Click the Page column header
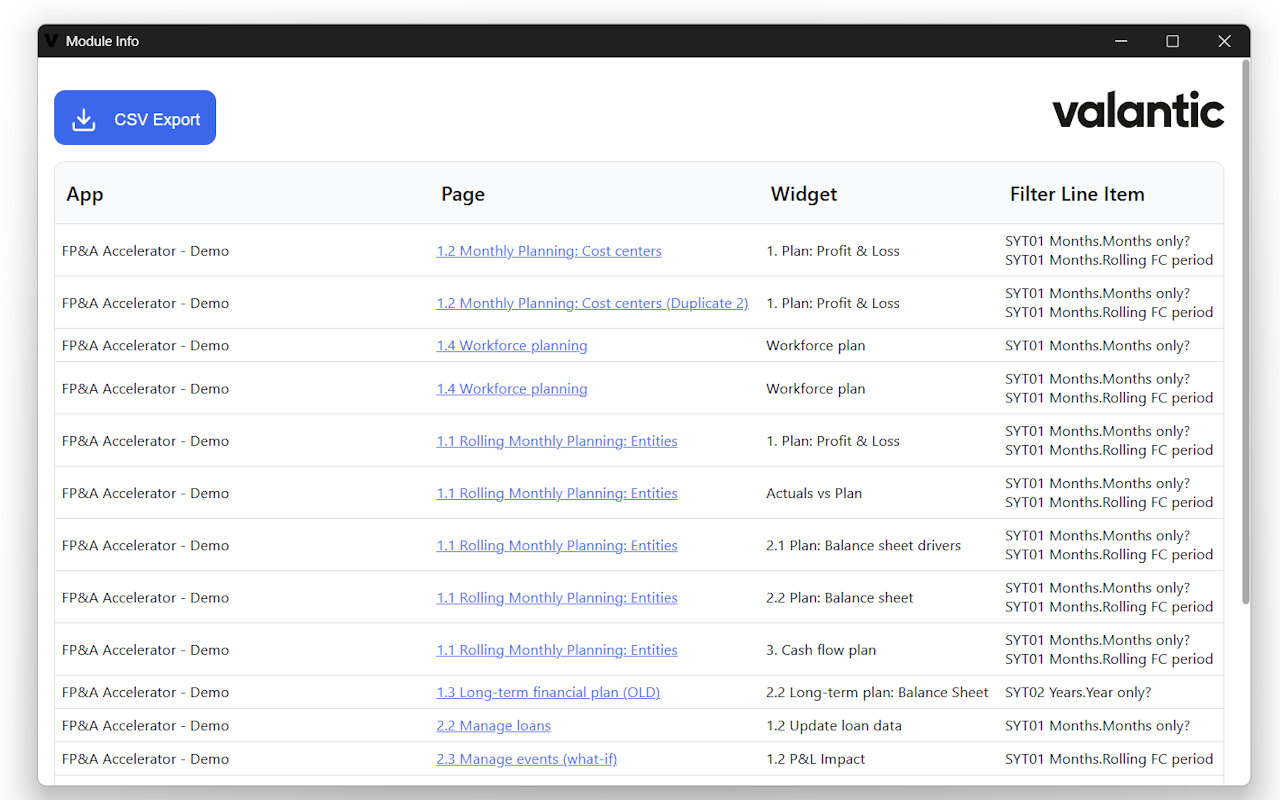The height and width of the screenshot is (800, 1280). (x=463, y=194)
